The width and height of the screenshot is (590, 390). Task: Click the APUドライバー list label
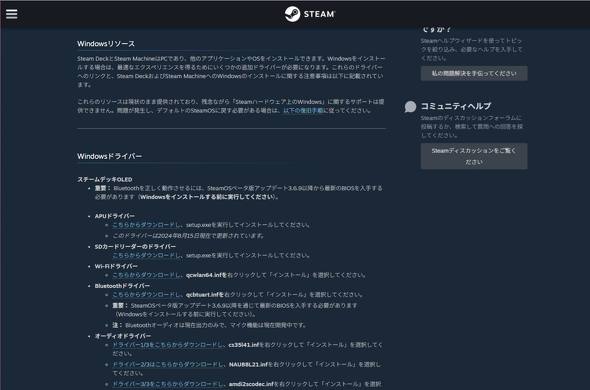pos(115,216)
